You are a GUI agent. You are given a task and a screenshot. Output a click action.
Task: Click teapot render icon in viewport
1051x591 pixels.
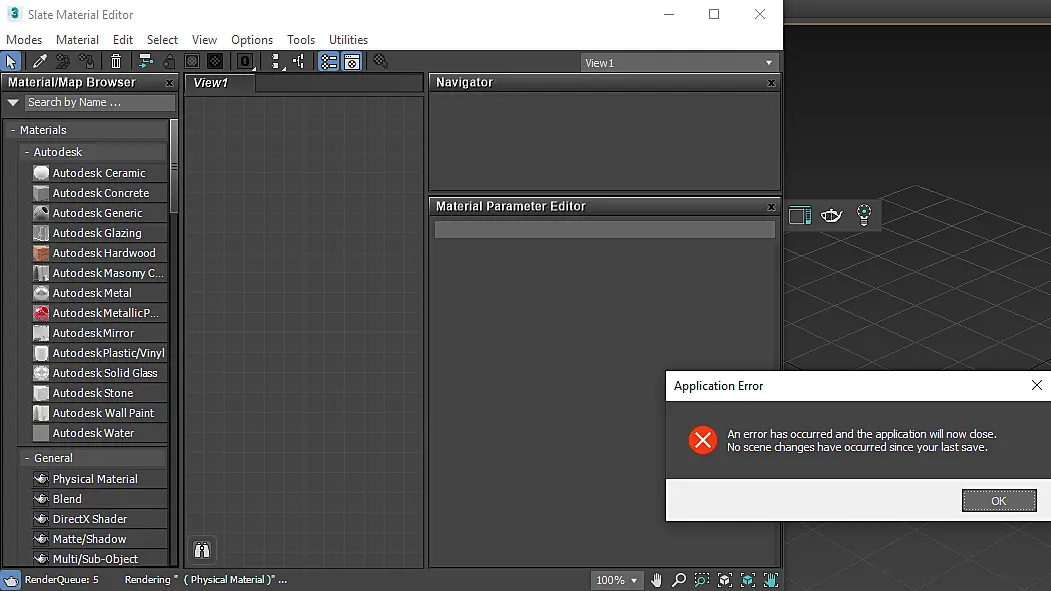pos(831,215)
